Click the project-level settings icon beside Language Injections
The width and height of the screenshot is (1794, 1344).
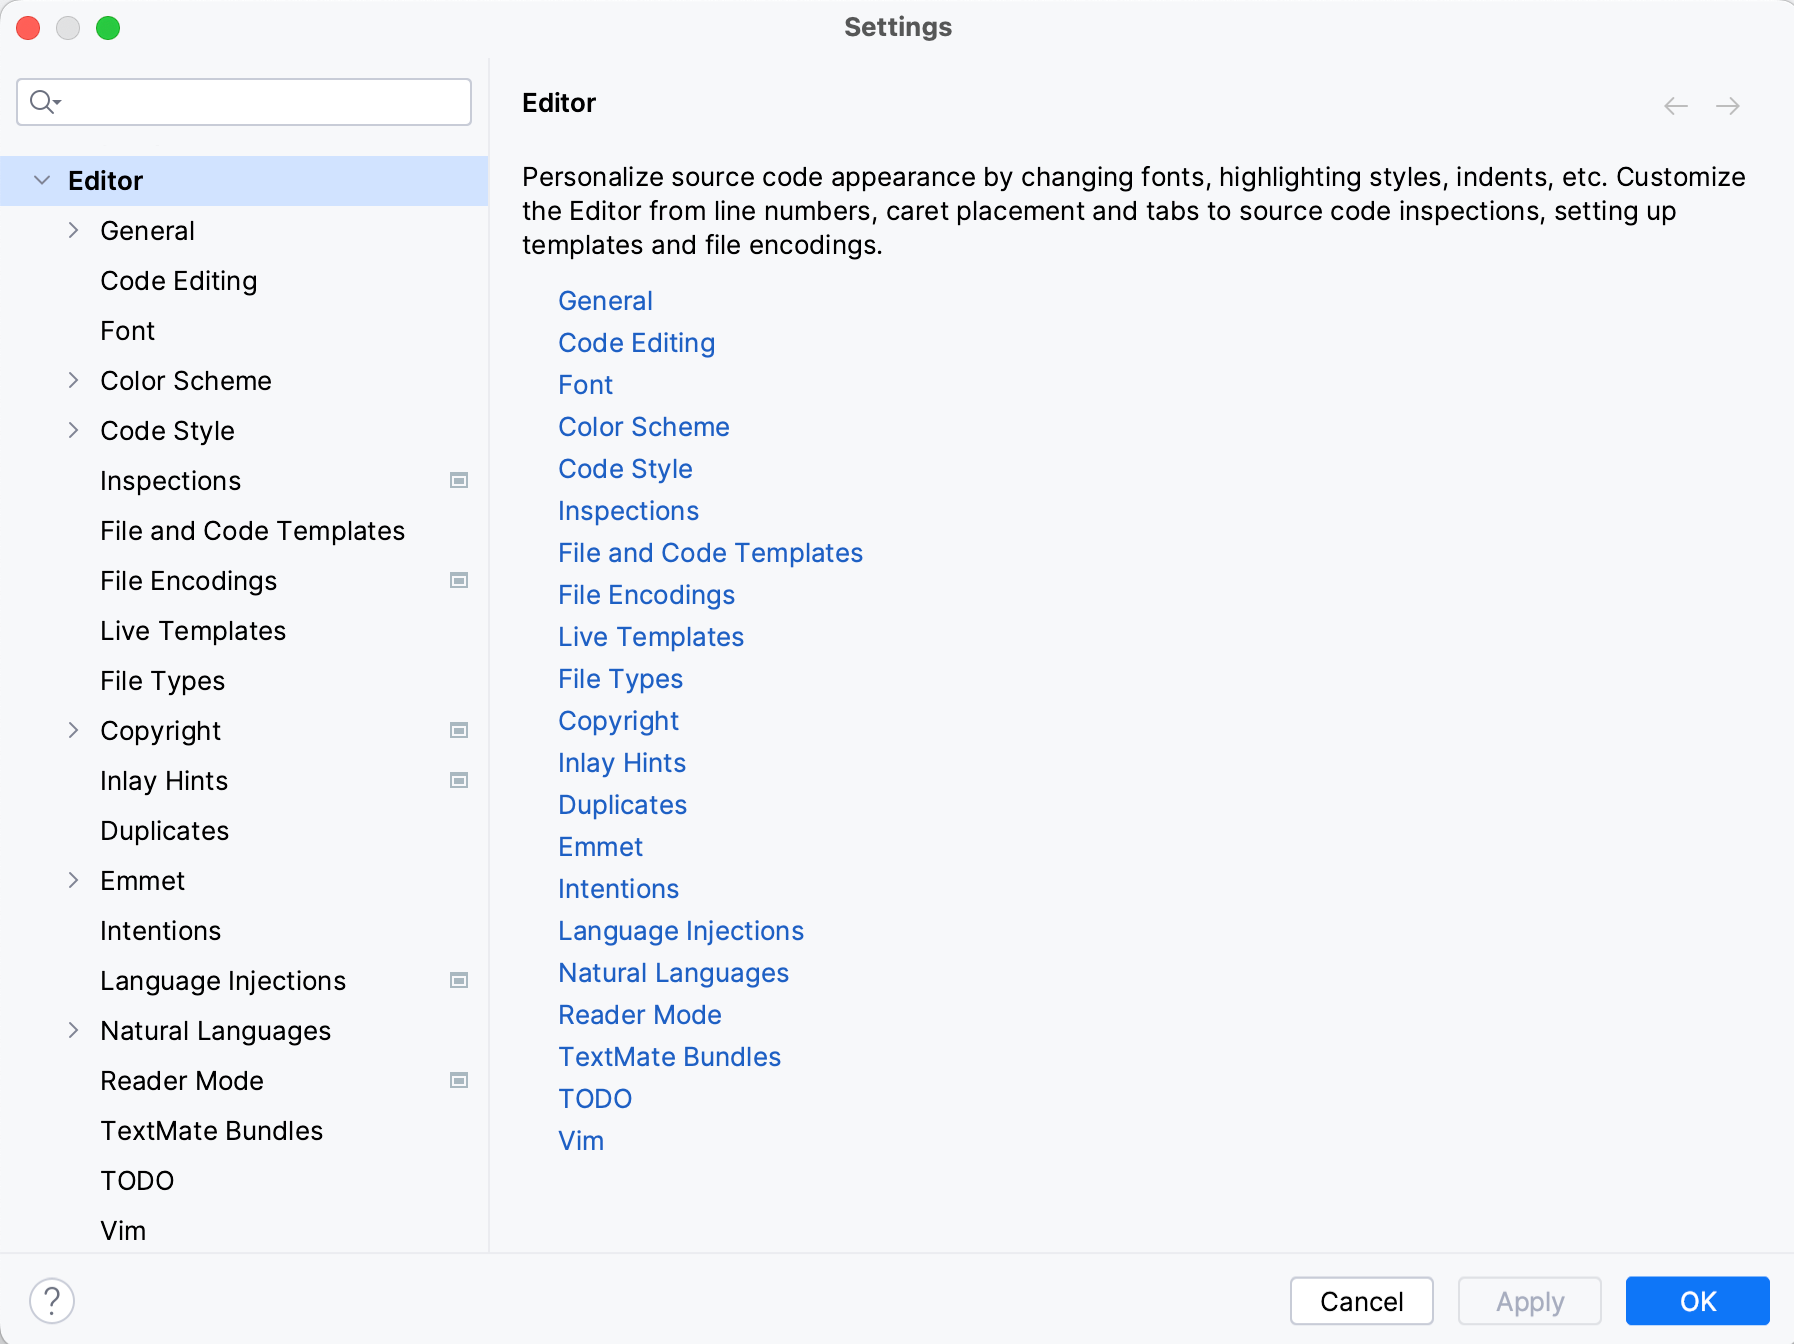click(x=459, y=981)
